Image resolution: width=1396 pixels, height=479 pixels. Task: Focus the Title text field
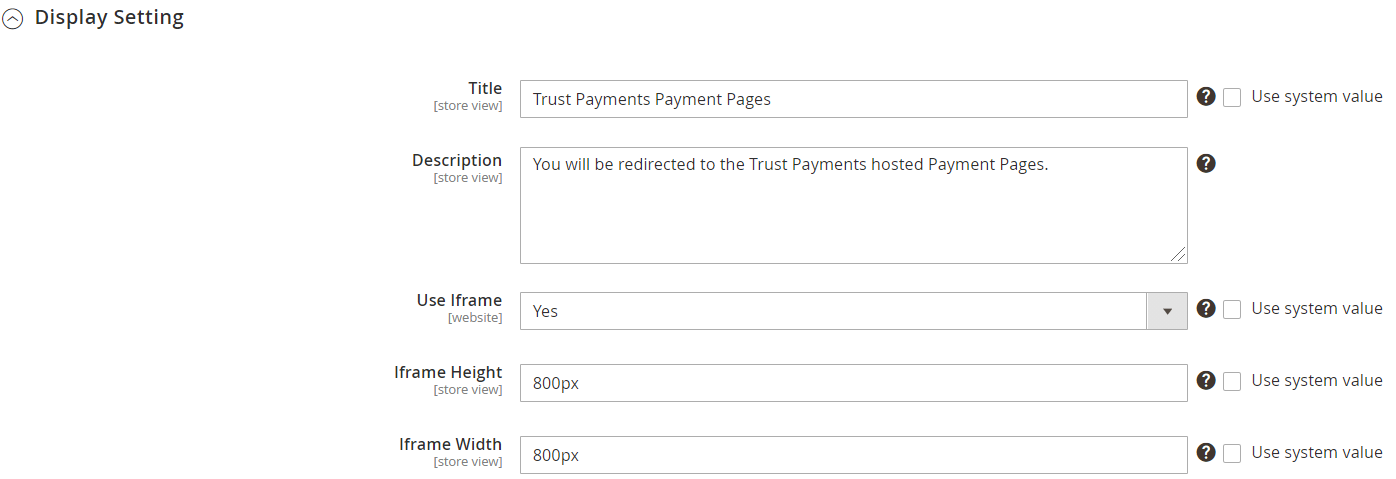pyautogui.click(x=853, y=99)
